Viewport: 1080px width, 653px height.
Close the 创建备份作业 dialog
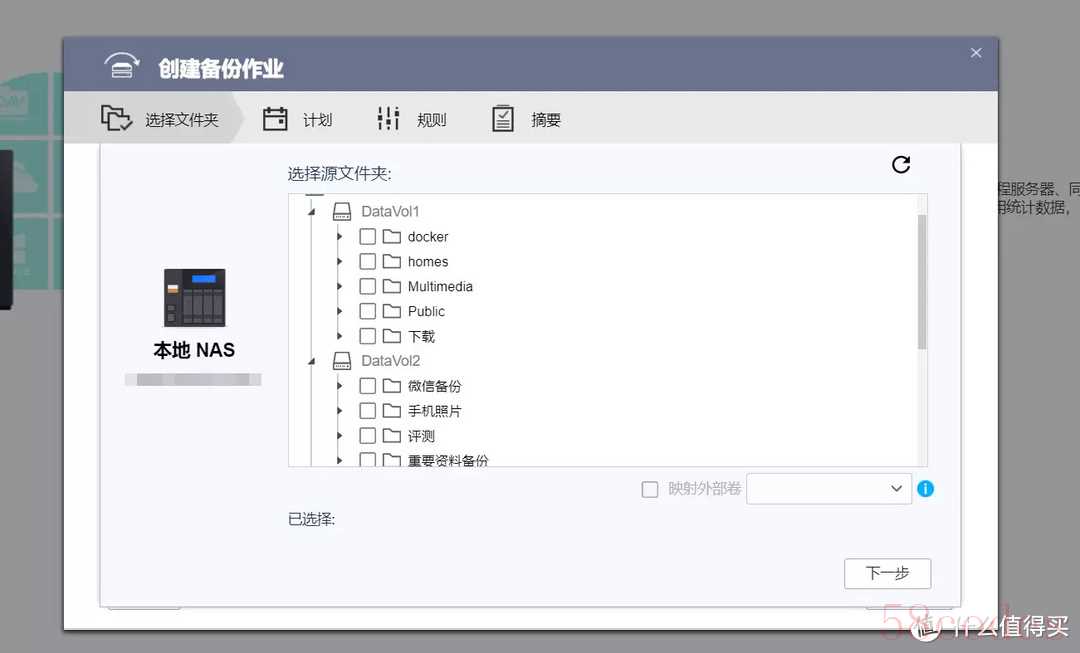point(976,53)
